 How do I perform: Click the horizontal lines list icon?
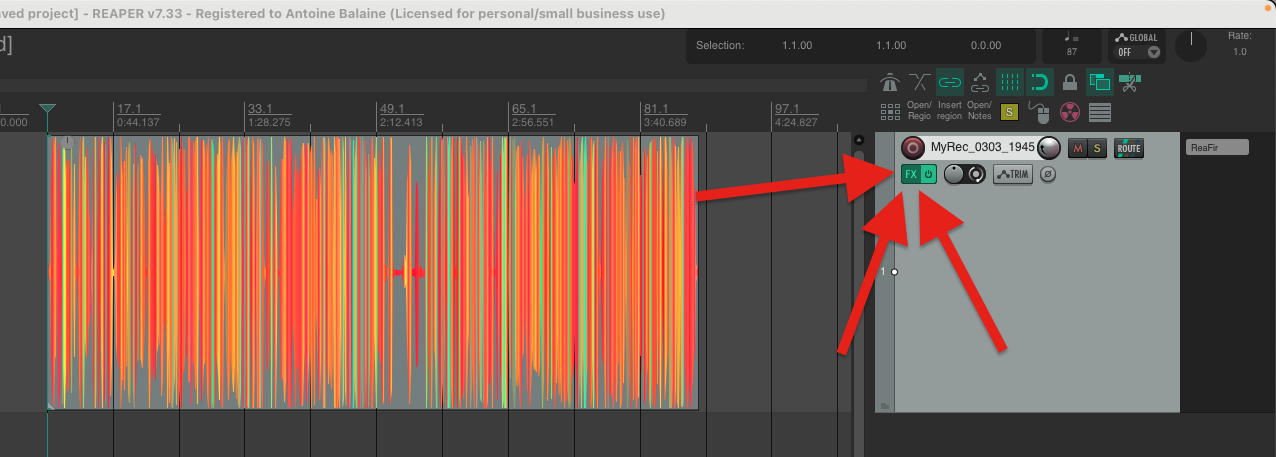[x=1100, y=111]
